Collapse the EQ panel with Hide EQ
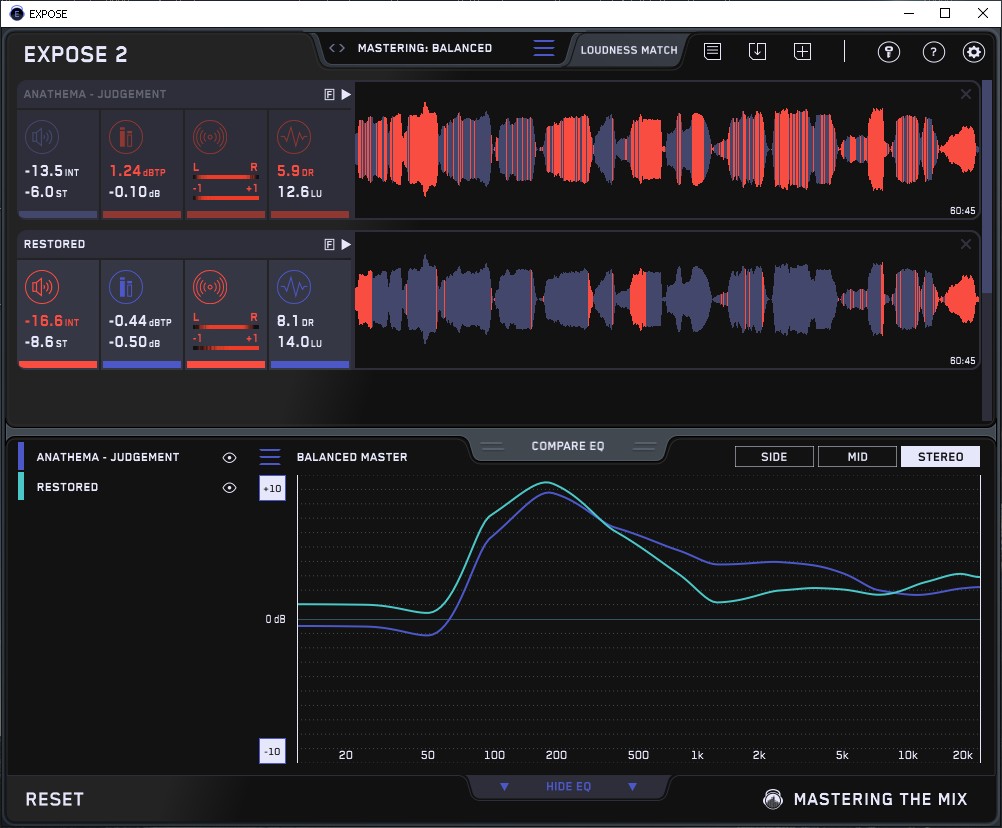 568,787
